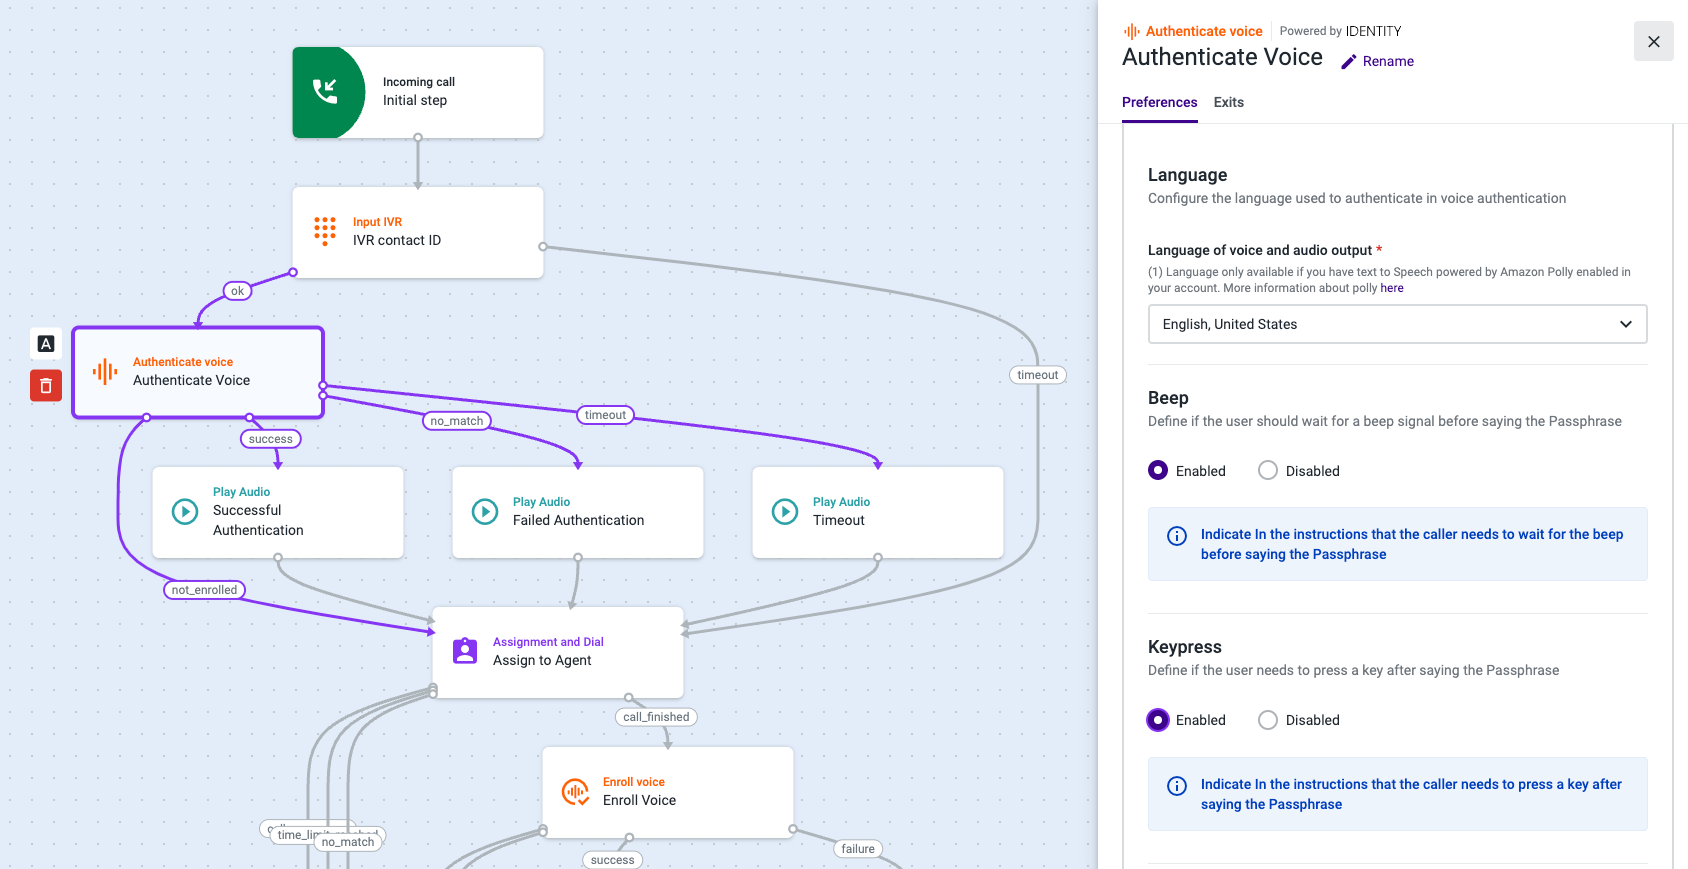Click the waveform icon in panel header
Viewport: 1688px width, 869px height.
tap(1132, 31)
